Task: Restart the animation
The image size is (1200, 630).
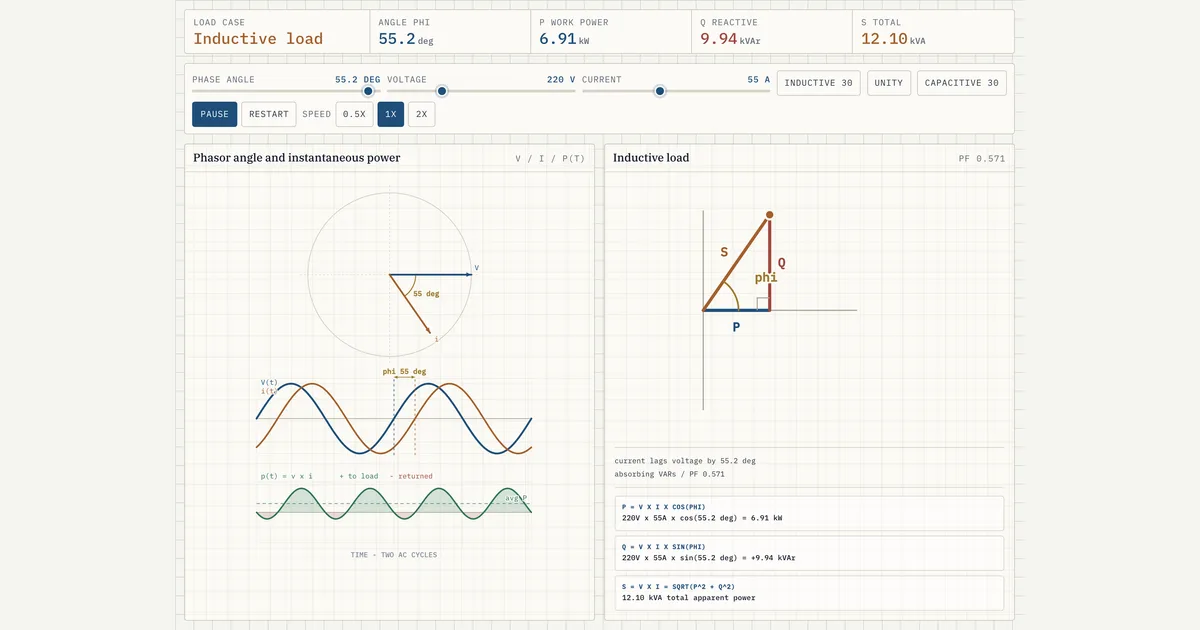Action: click(x=269, y=114)
